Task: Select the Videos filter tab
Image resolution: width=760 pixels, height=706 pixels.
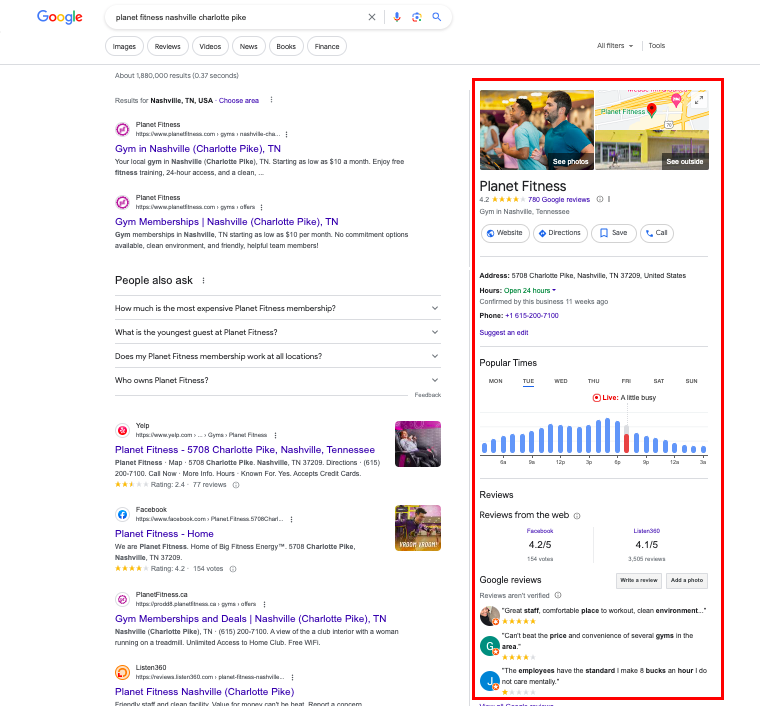Action: [210, 47]
